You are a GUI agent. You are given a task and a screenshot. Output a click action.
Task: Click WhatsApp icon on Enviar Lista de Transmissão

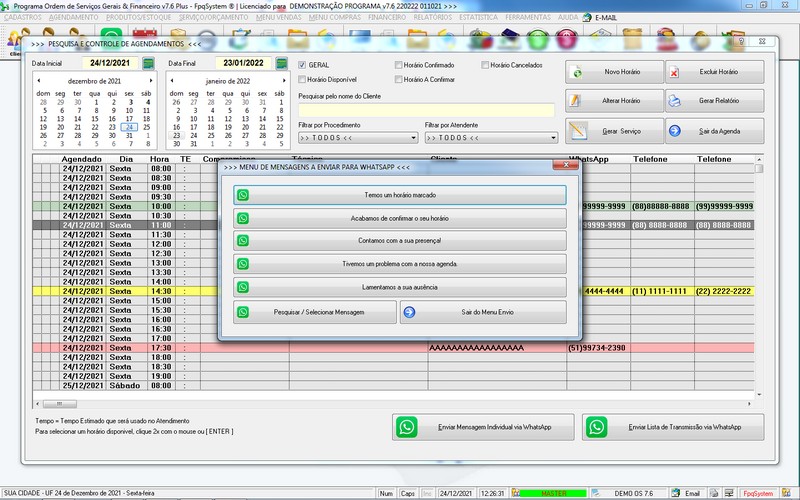click(596, 427)
